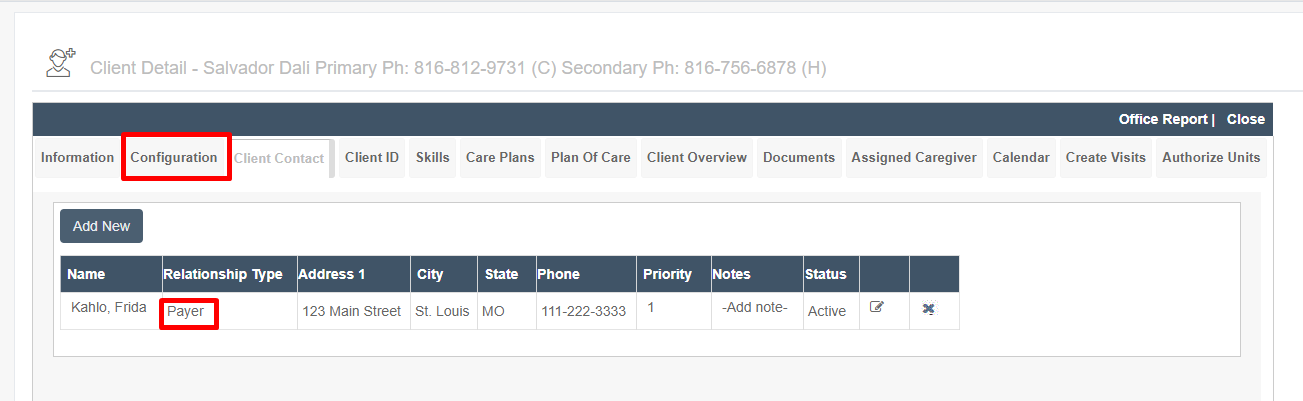Click the edit pencil icon for Frida Kahlo
This screenshot has width=1303, height=401.
pyautogui.click(x=877, y=308)
